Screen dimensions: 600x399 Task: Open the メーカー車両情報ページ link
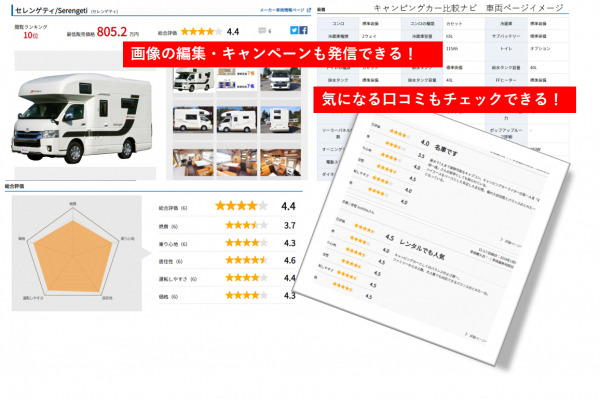pyautogui.click(x=282, y=10)
